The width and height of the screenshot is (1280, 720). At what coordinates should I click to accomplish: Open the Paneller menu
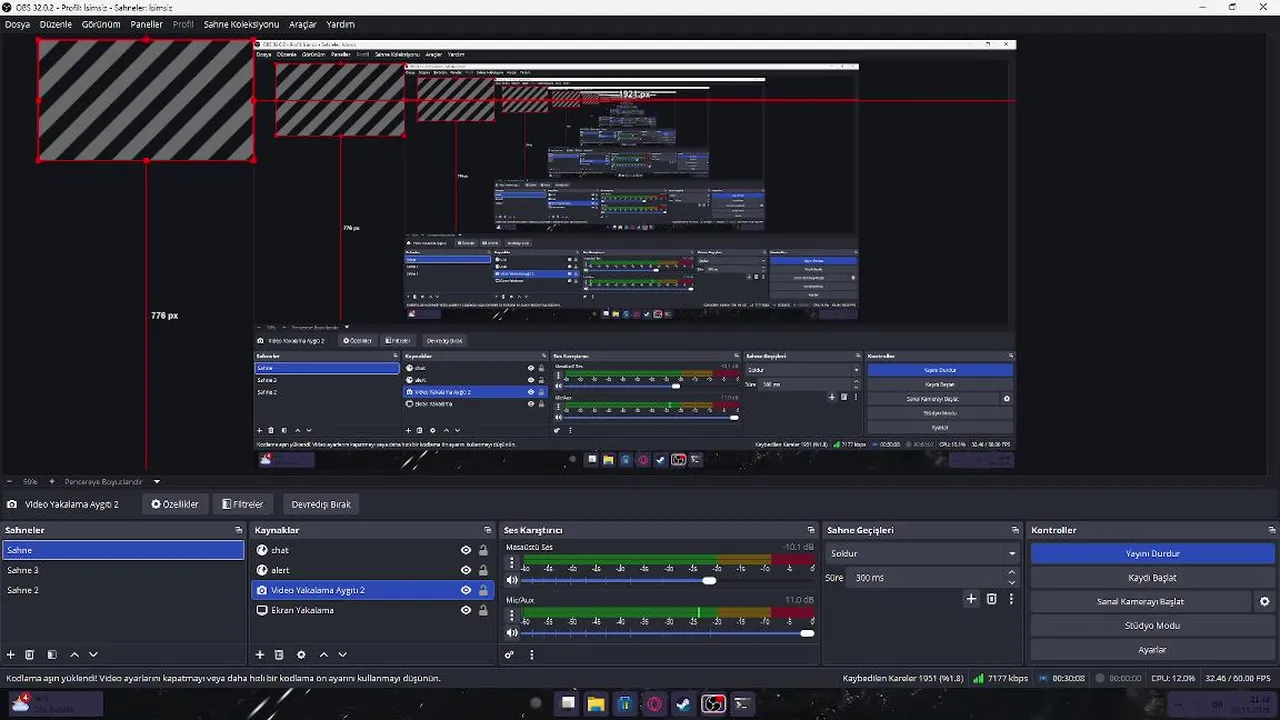[x=147, y=24]
